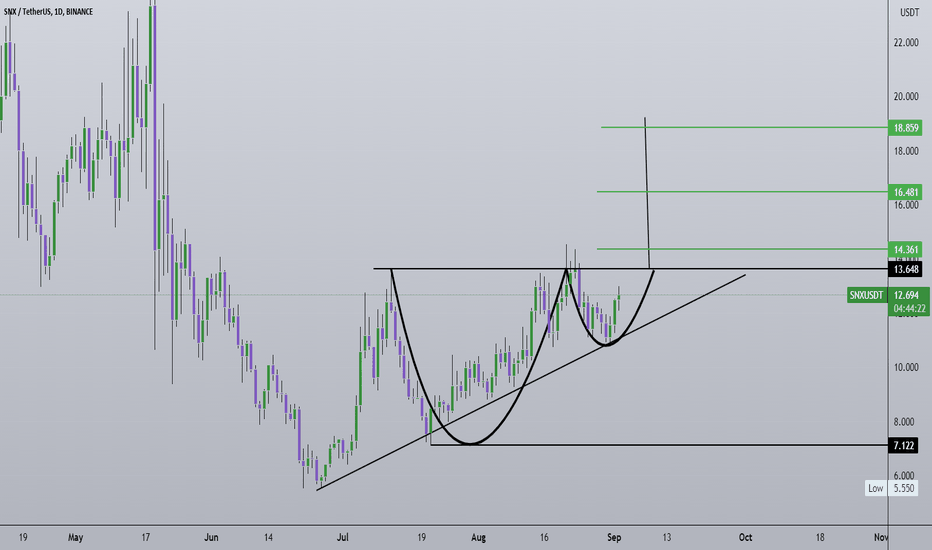Click the 8.000 price axis value

click(x=903, y=422)
